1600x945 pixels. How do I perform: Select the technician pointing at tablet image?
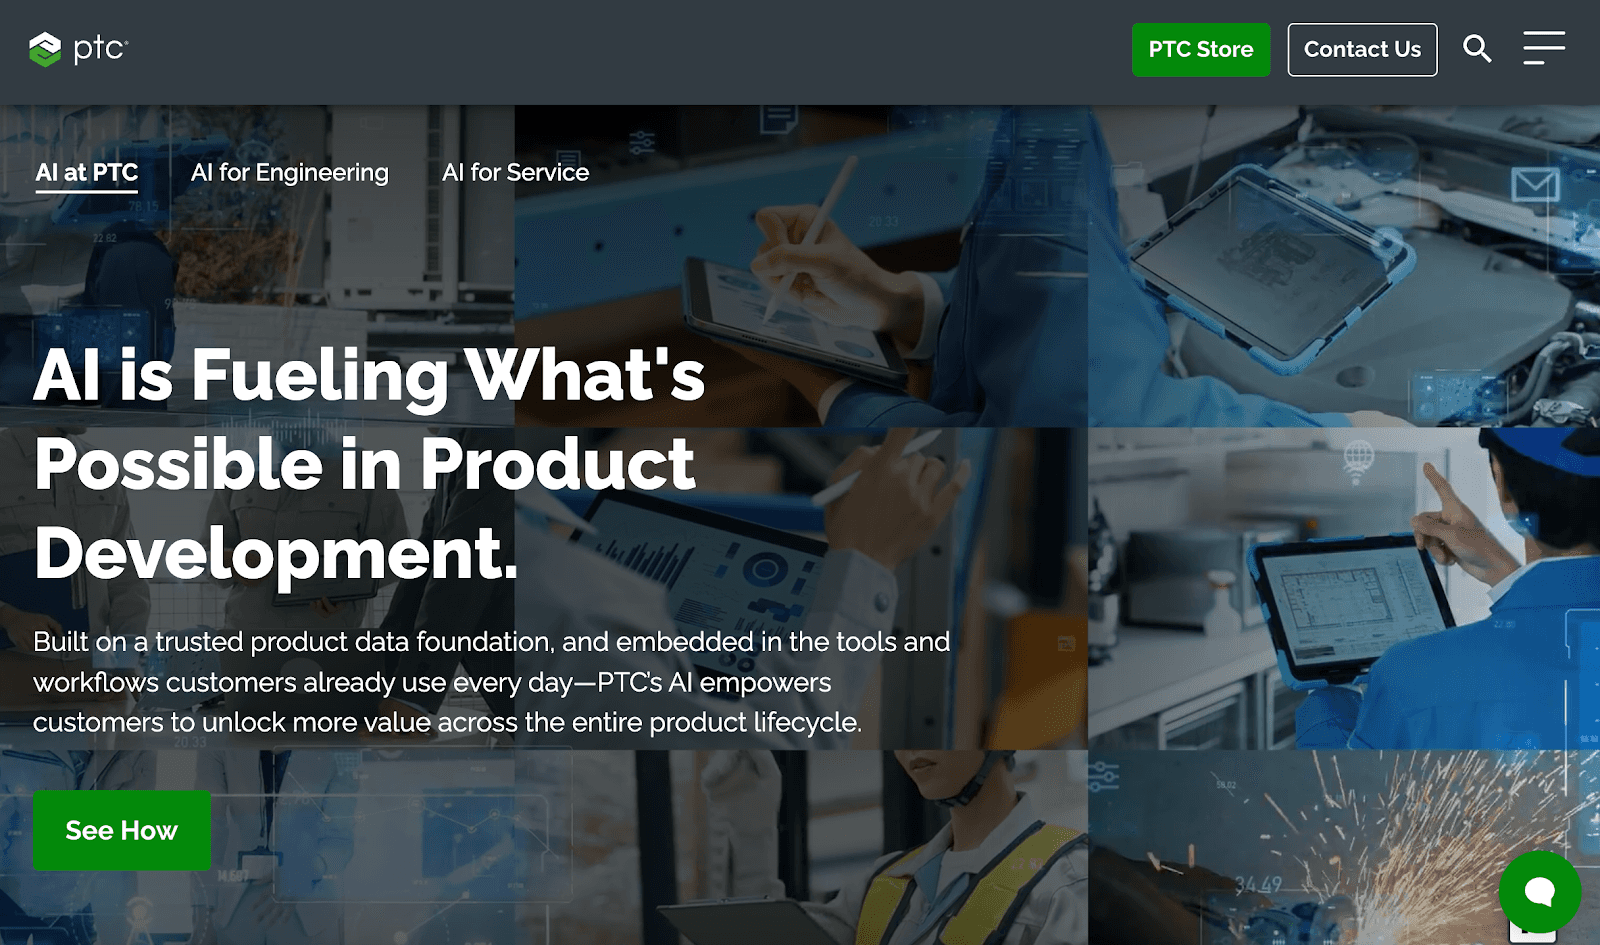1344,589
